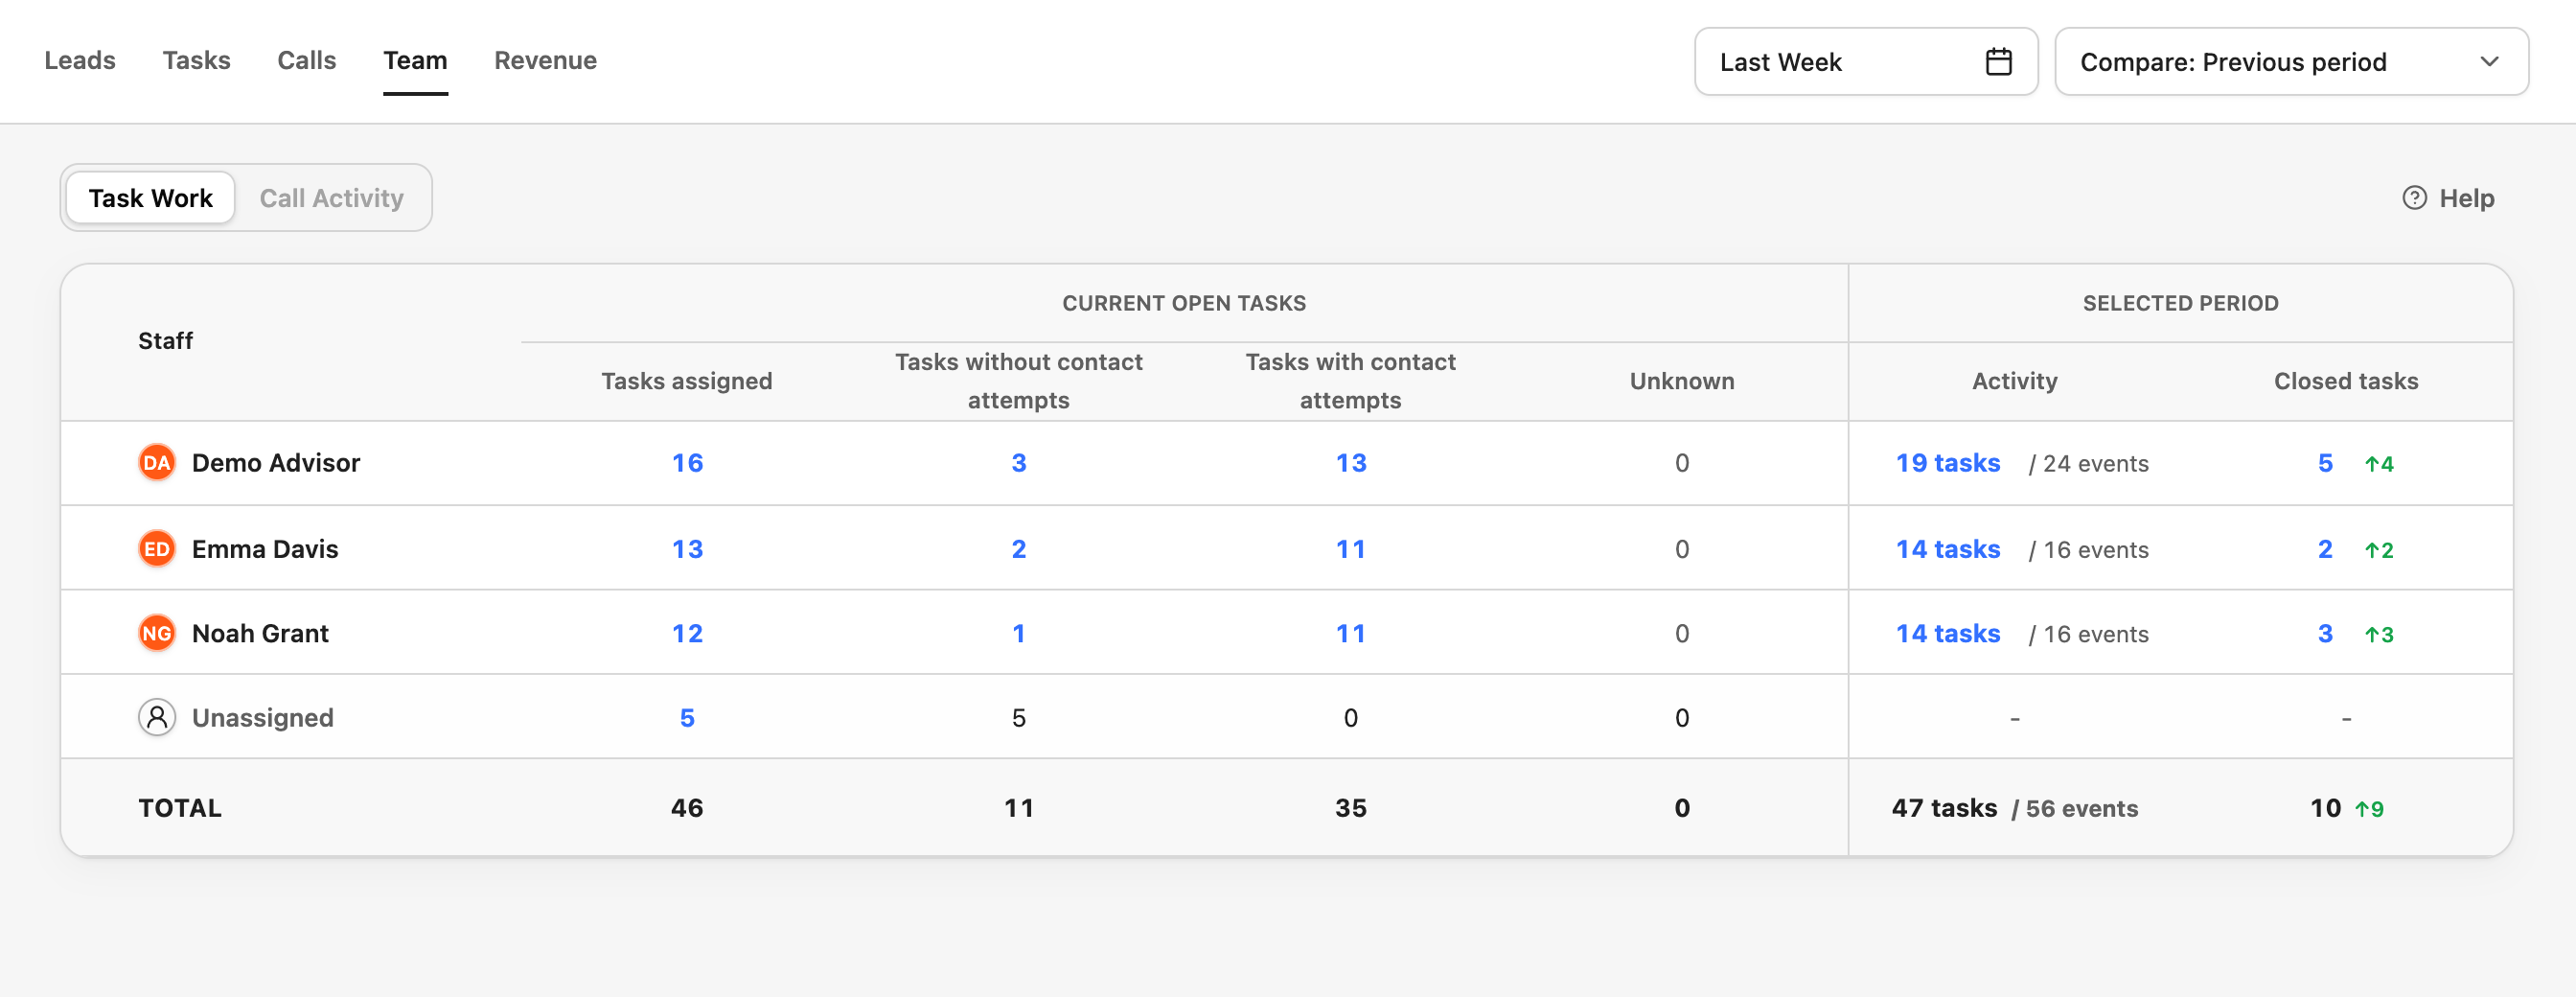The height and width of the screenshot is (997, 2576).
Task: Click the Closed tasks column header
Action: 2345,381
